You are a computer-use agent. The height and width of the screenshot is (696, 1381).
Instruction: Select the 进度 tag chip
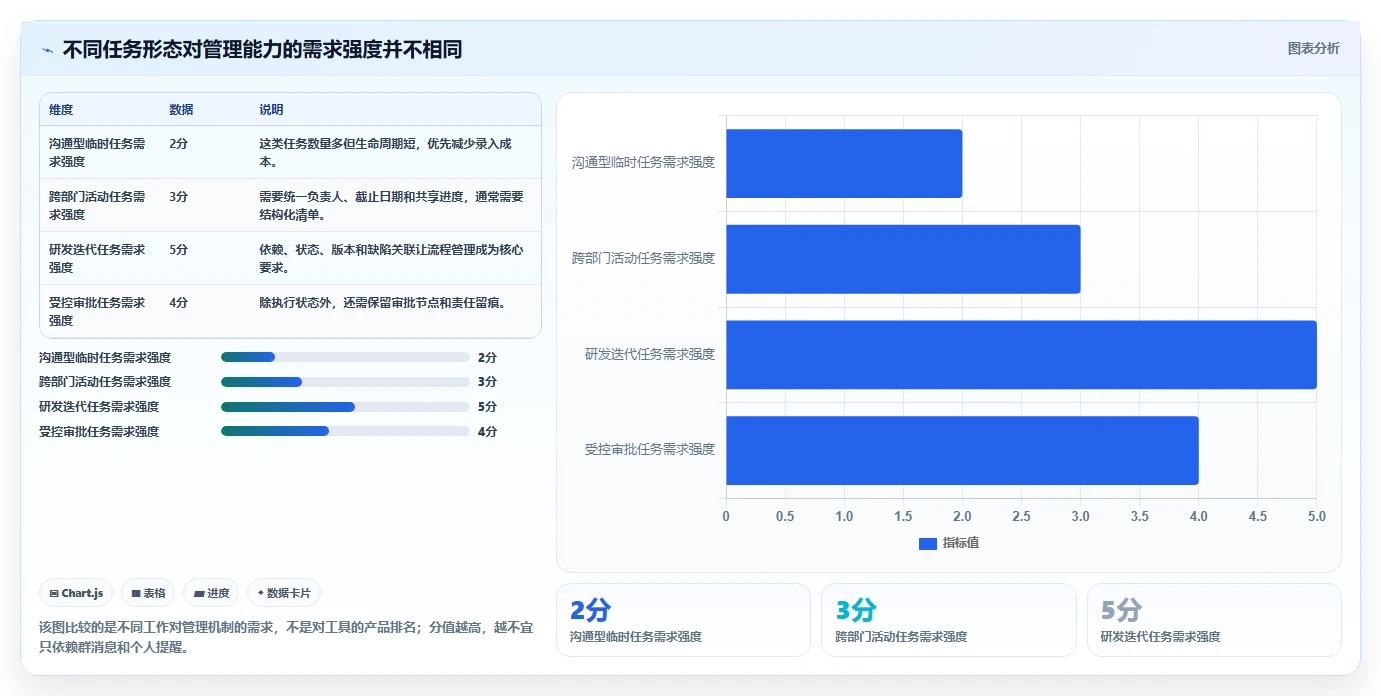[x=211, y=593]
